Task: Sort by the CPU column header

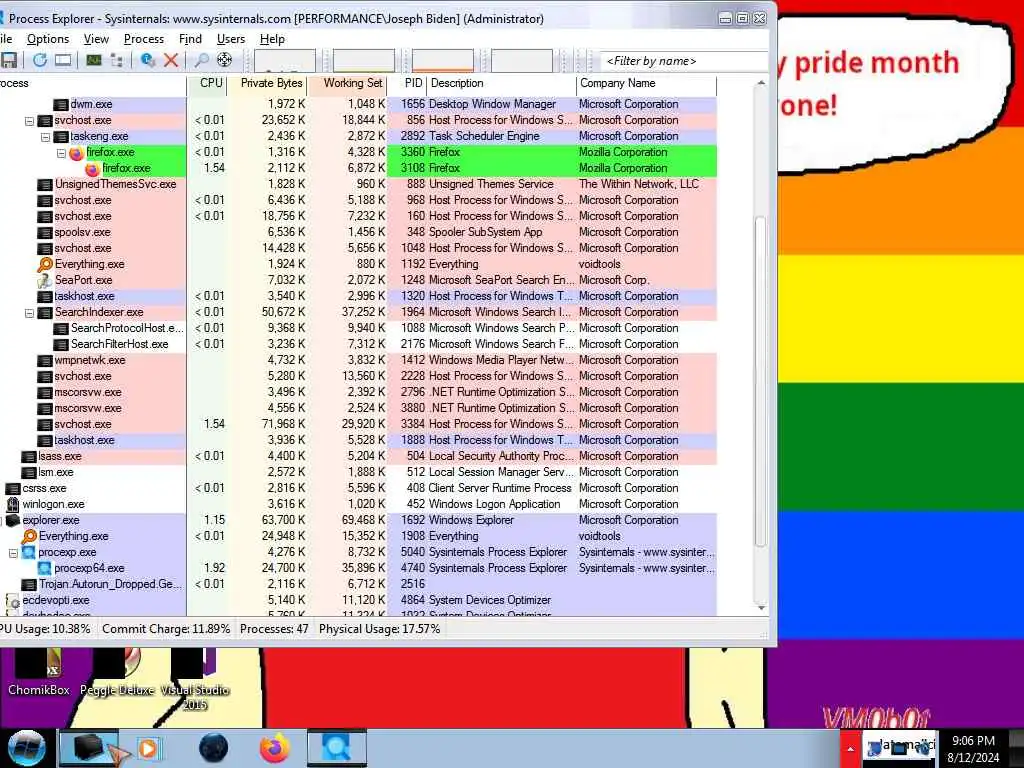Action: coord(207,84)
